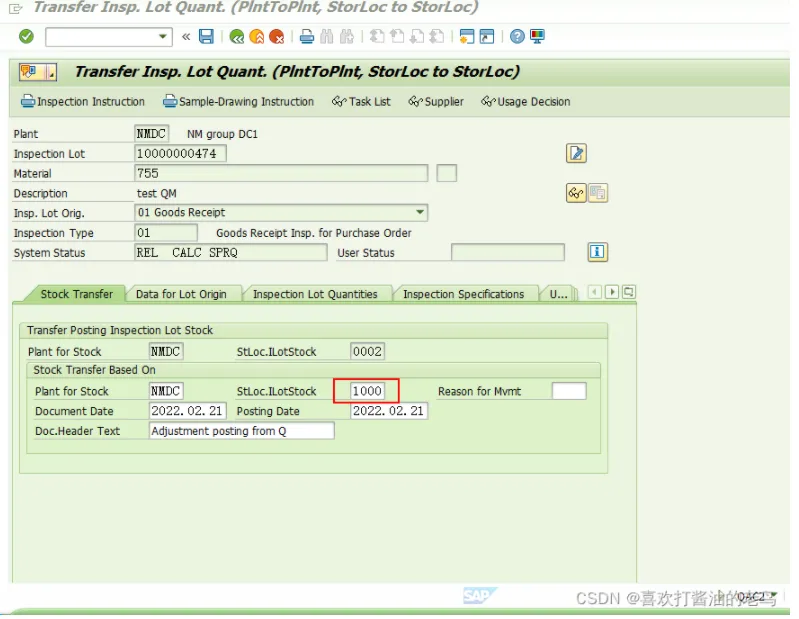Click the tab scroll right arrow
799x619 pixels.
point(612,292)
